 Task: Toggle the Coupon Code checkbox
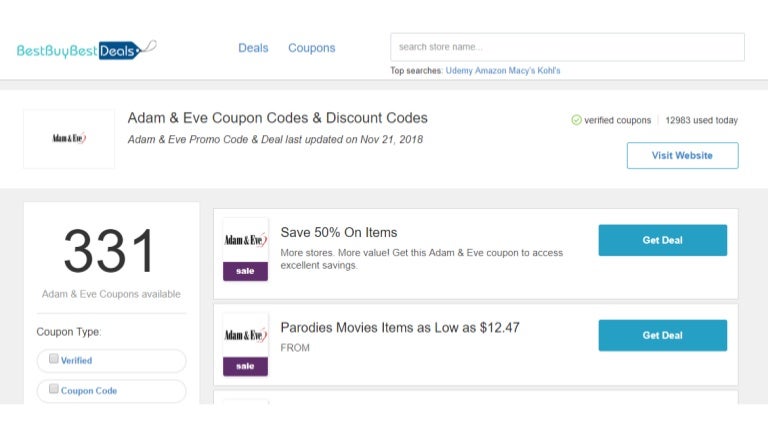click(x=54, y=389)
